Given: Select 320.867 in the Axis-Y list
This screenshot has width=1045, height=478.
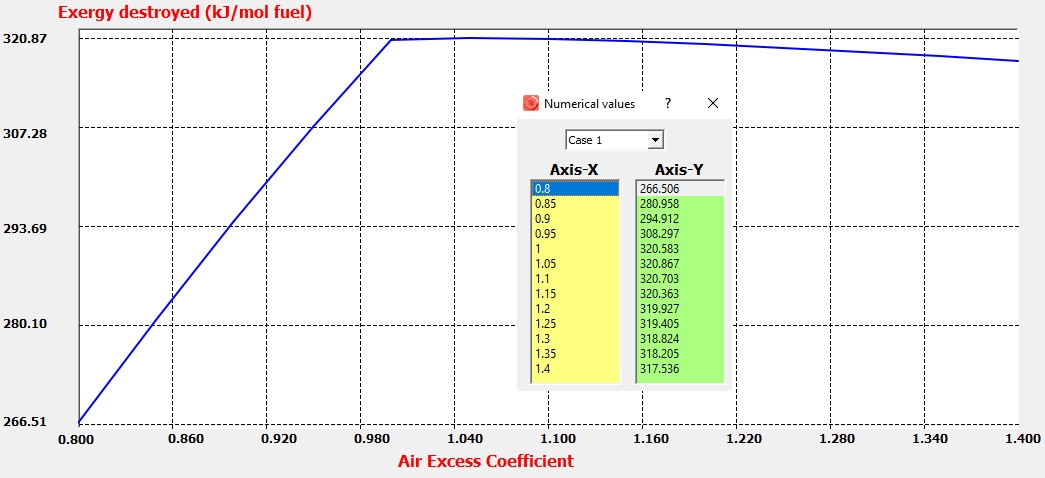Looking at the screenshot, I should 679,264.
